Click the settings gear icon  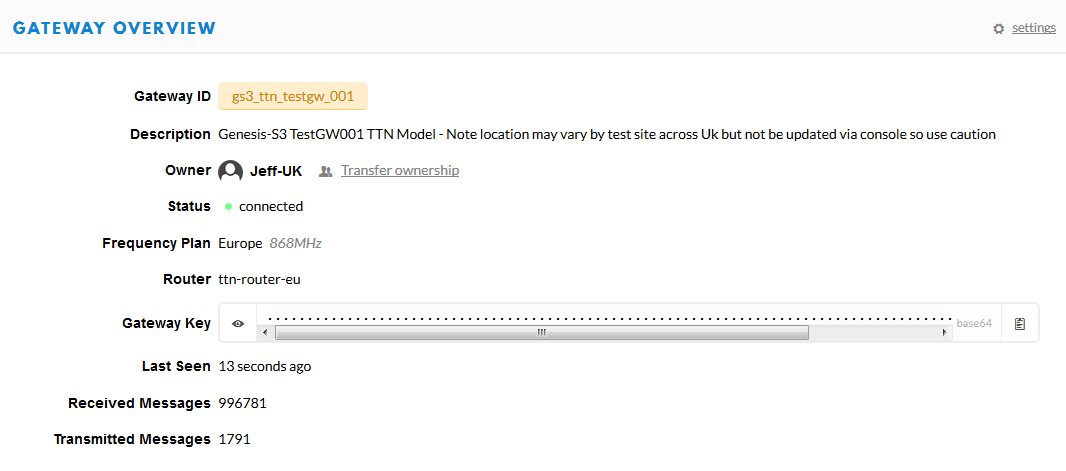pyautogui.click(x=998, y=29)
